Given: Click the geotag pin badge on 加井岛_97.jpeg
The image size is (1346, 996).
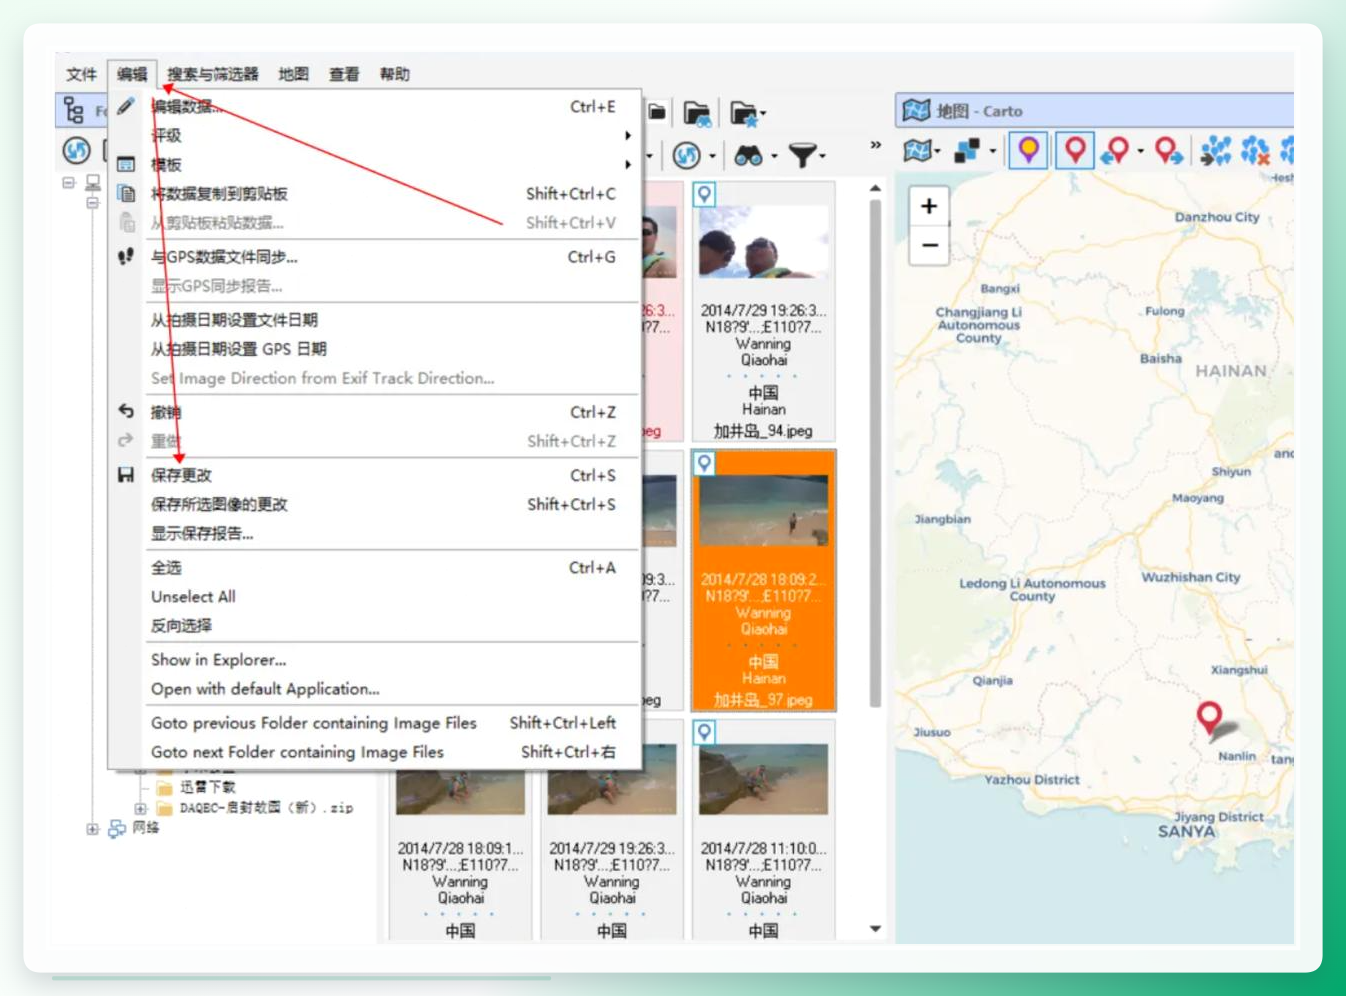Looking at the screenshot, I should (704, 463).
